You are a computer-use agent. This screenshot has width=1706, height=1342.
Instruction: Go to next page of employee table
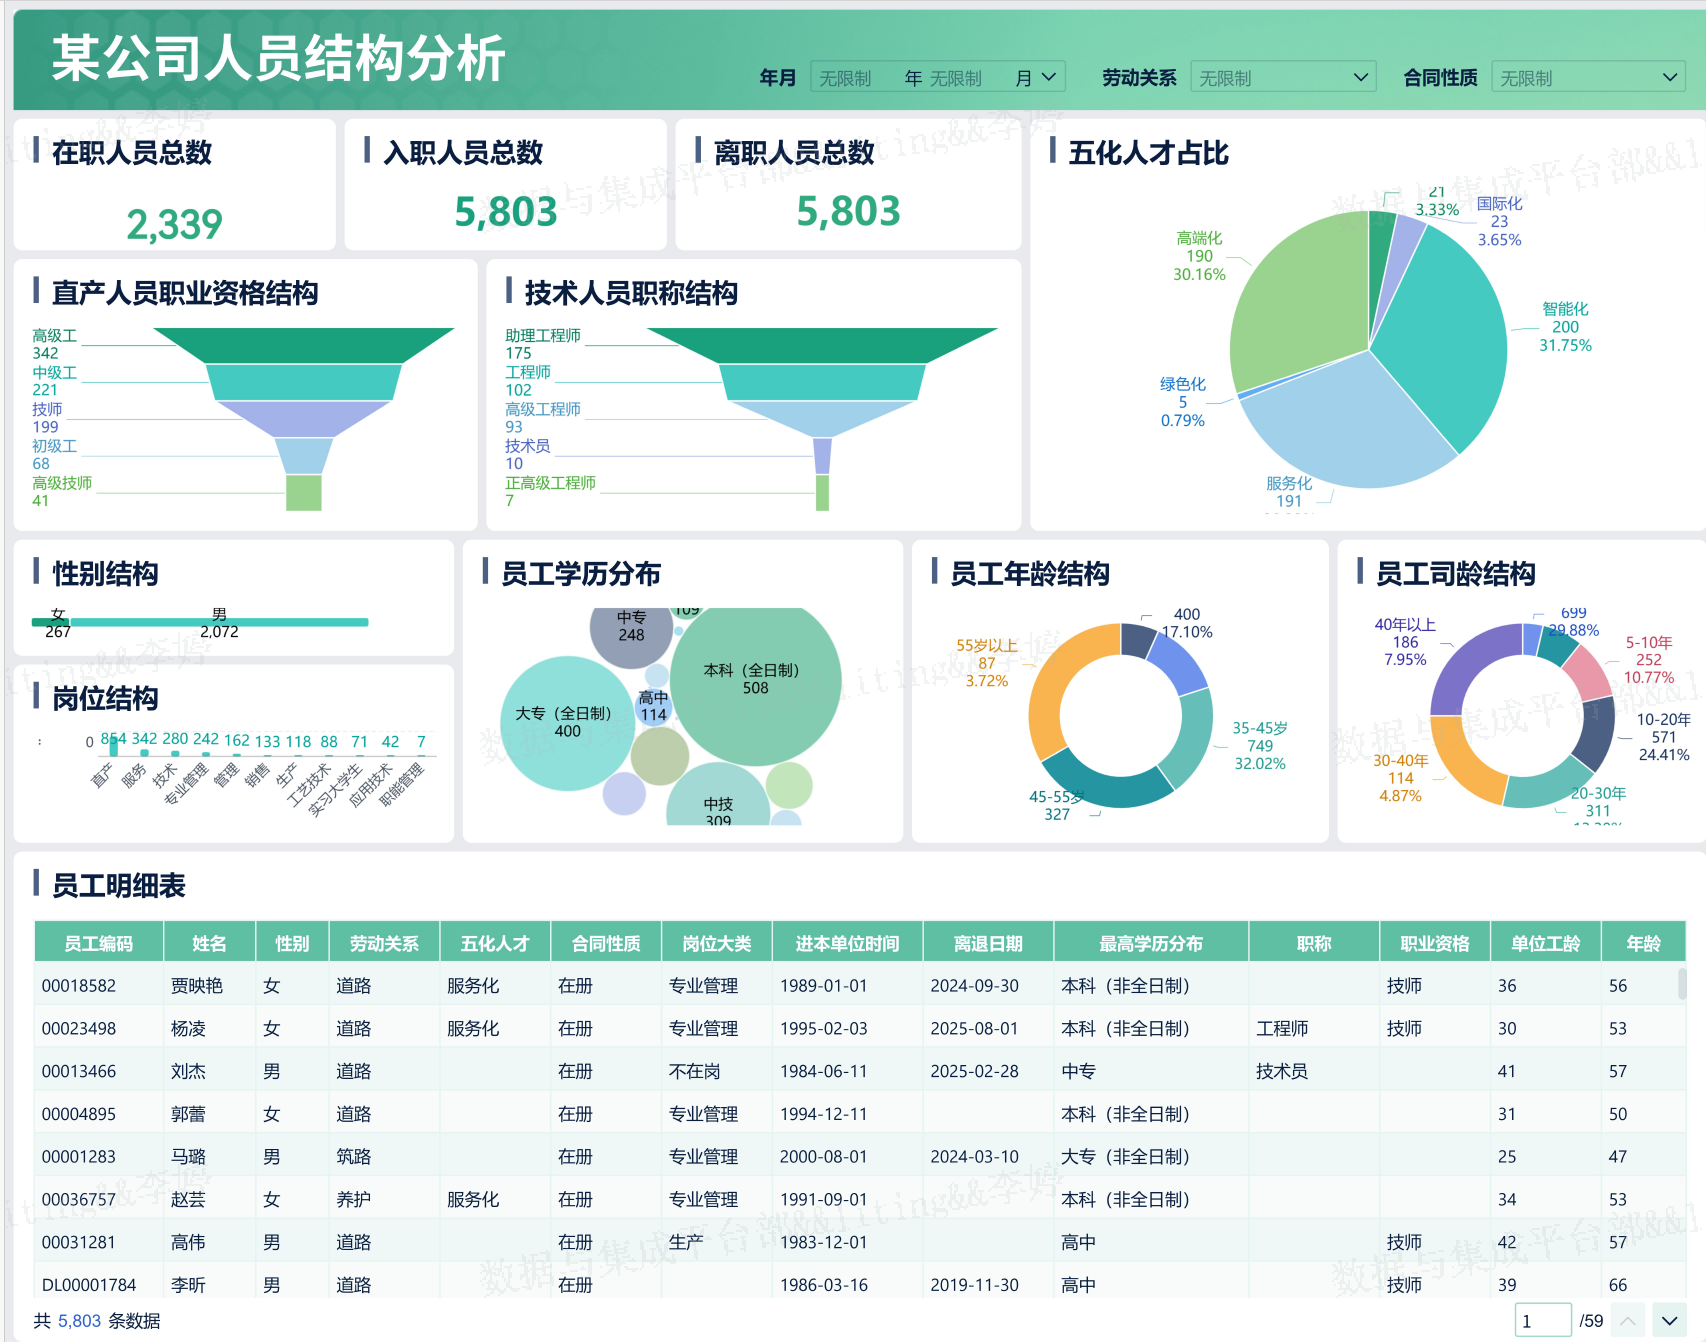(1669, 1321)
